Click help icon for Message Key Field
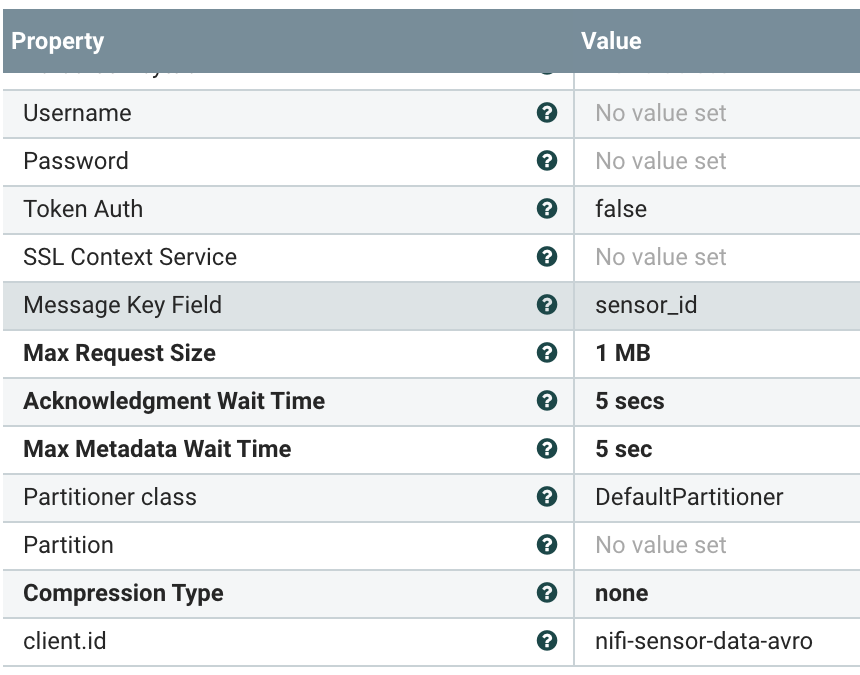The width and height of the screenshot is (860, 675). pyautogui.click(x=546, y=305)
